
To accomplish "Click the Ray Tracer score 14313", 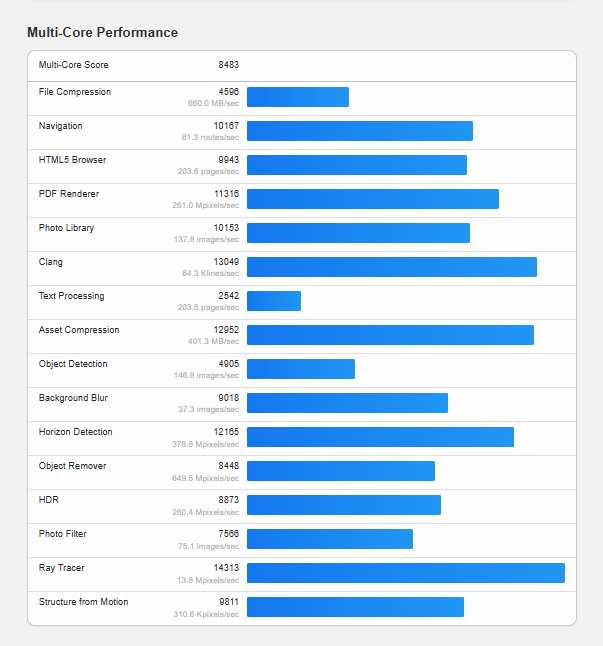I will (x=226, y=568).
